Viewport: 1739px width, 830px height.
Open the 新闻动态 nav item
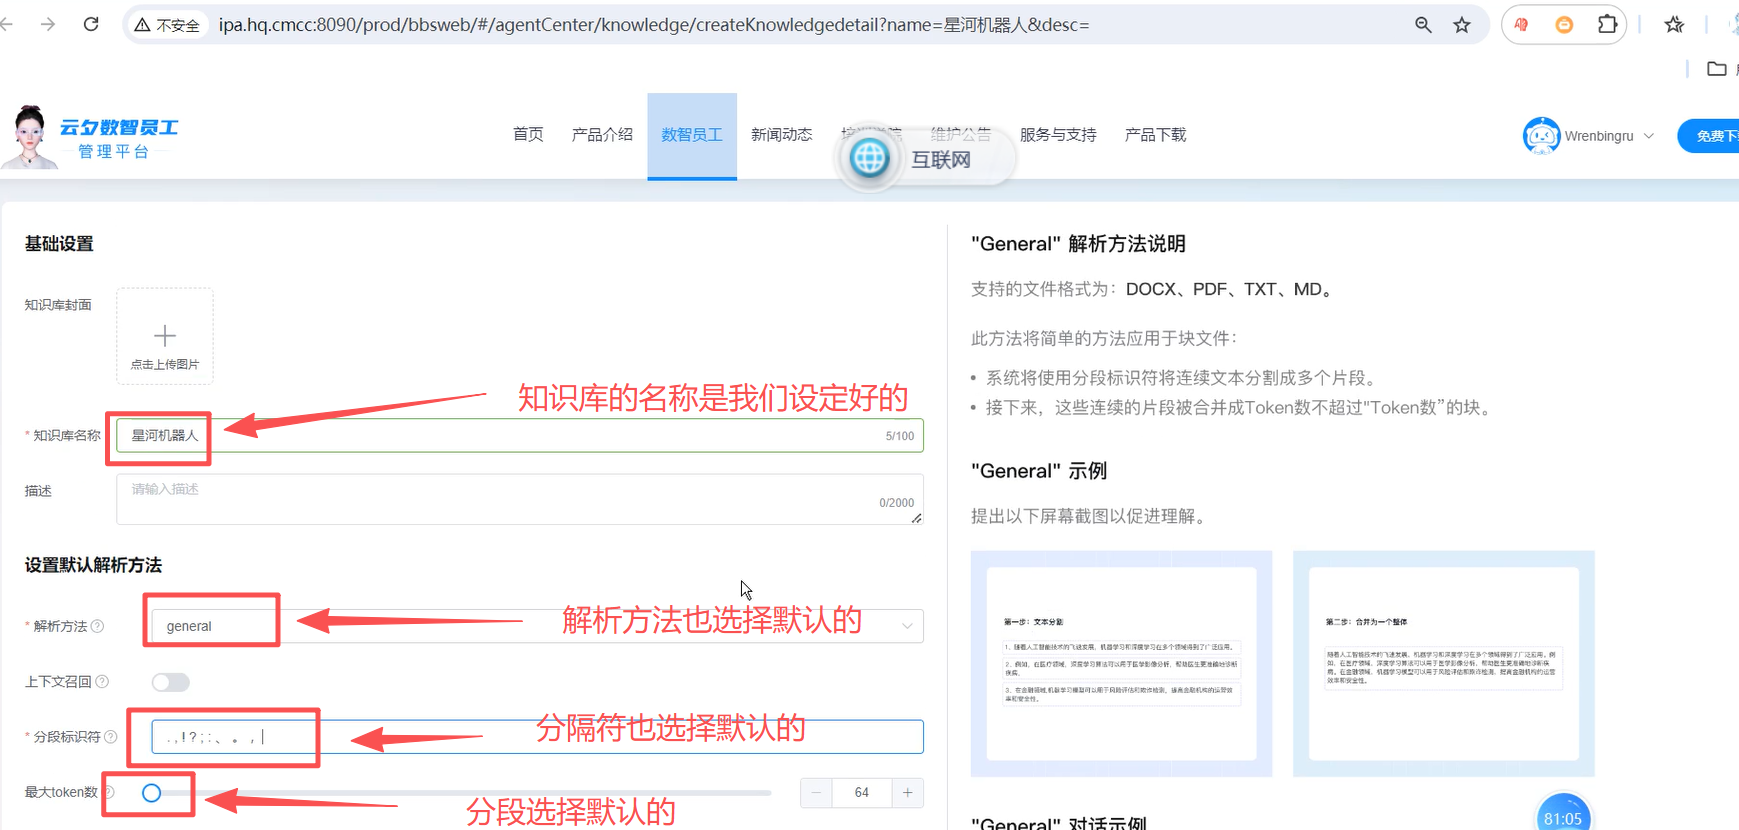coord(781,134)
